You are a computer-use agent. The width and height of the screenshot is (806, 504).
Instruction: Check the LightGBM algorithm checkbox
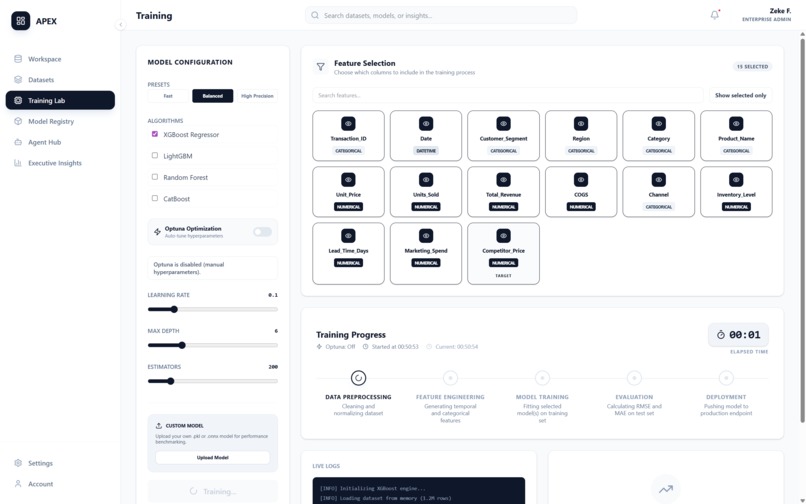[x=155, y=155]
